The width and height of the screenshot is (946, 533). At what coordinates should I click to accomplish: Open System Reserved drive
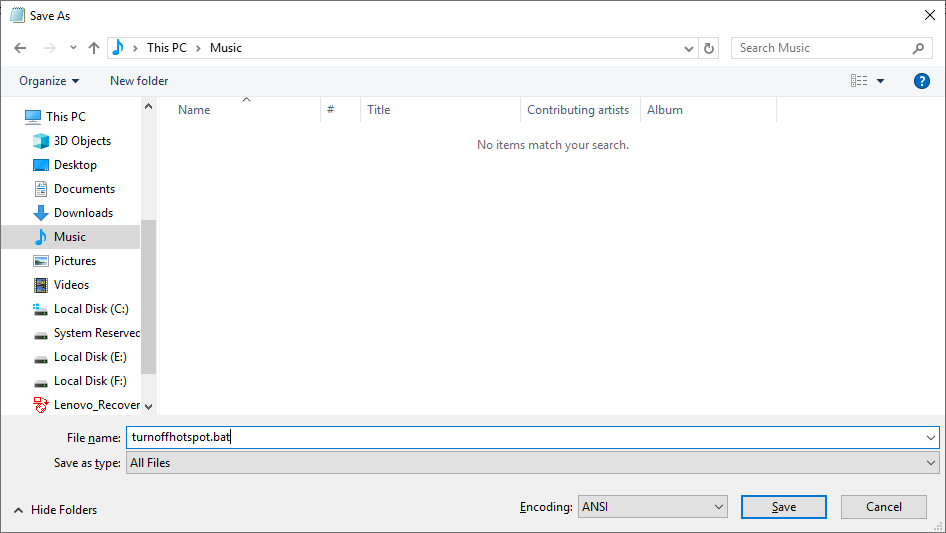pyautogui.click(x=97, y=333)
